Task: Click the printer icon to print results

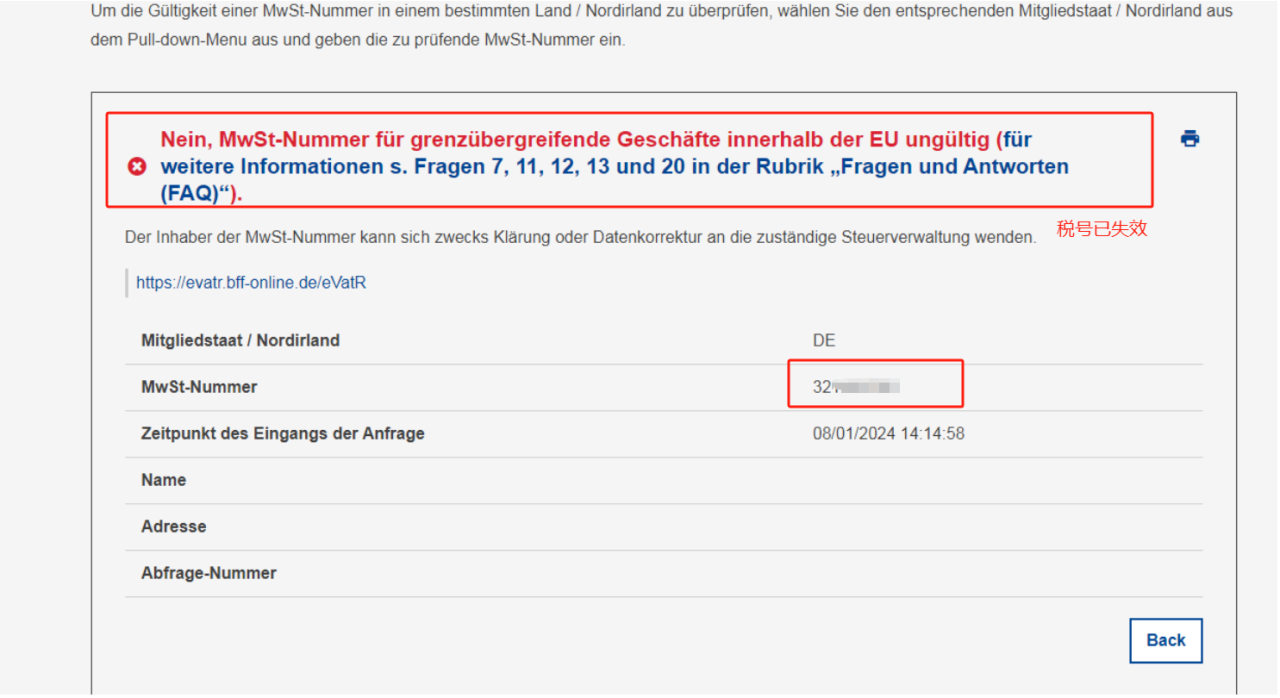Action: (1189, 139)
